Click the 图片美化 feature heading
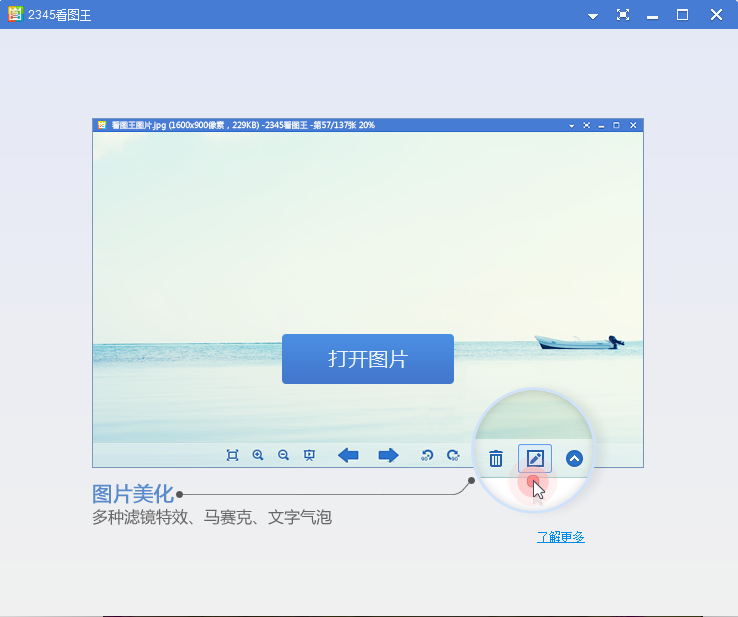The width and height of the screenshot is (738, 617). [132, 494]
